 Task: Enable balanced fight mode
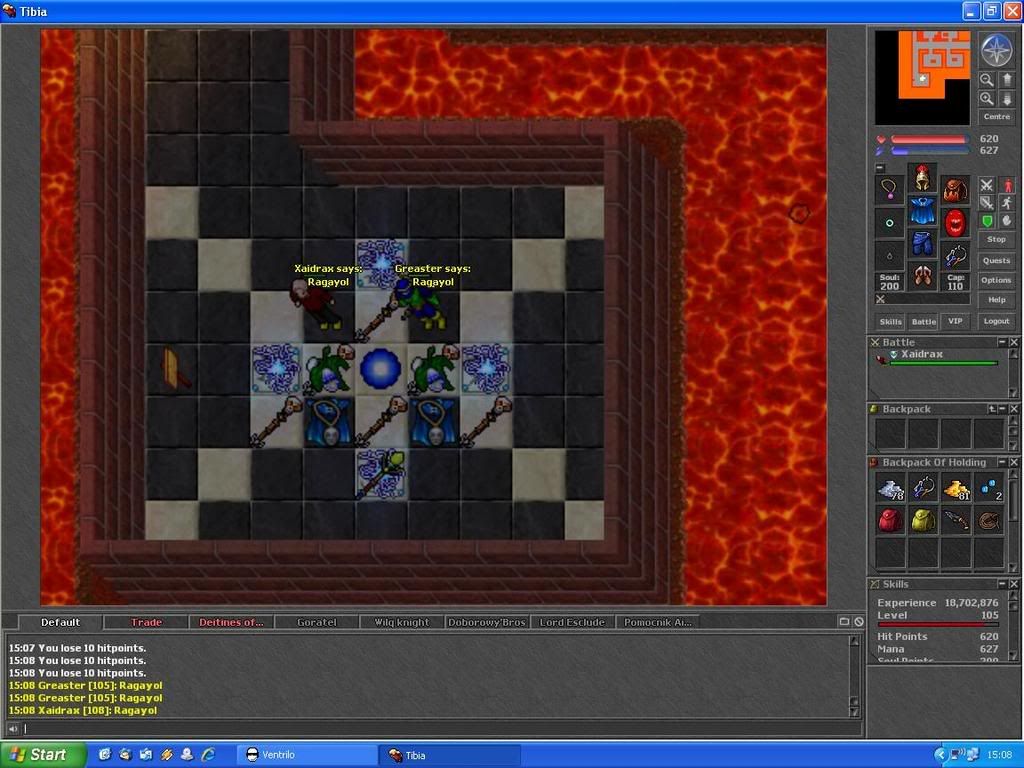click(x=987, y=203)
